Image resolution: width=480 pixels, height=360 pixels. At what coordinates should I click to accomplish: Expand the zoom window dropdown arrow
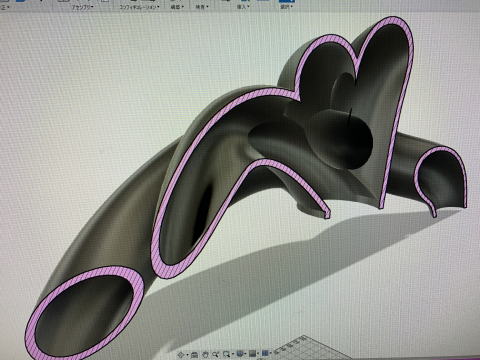coord(233,354)
